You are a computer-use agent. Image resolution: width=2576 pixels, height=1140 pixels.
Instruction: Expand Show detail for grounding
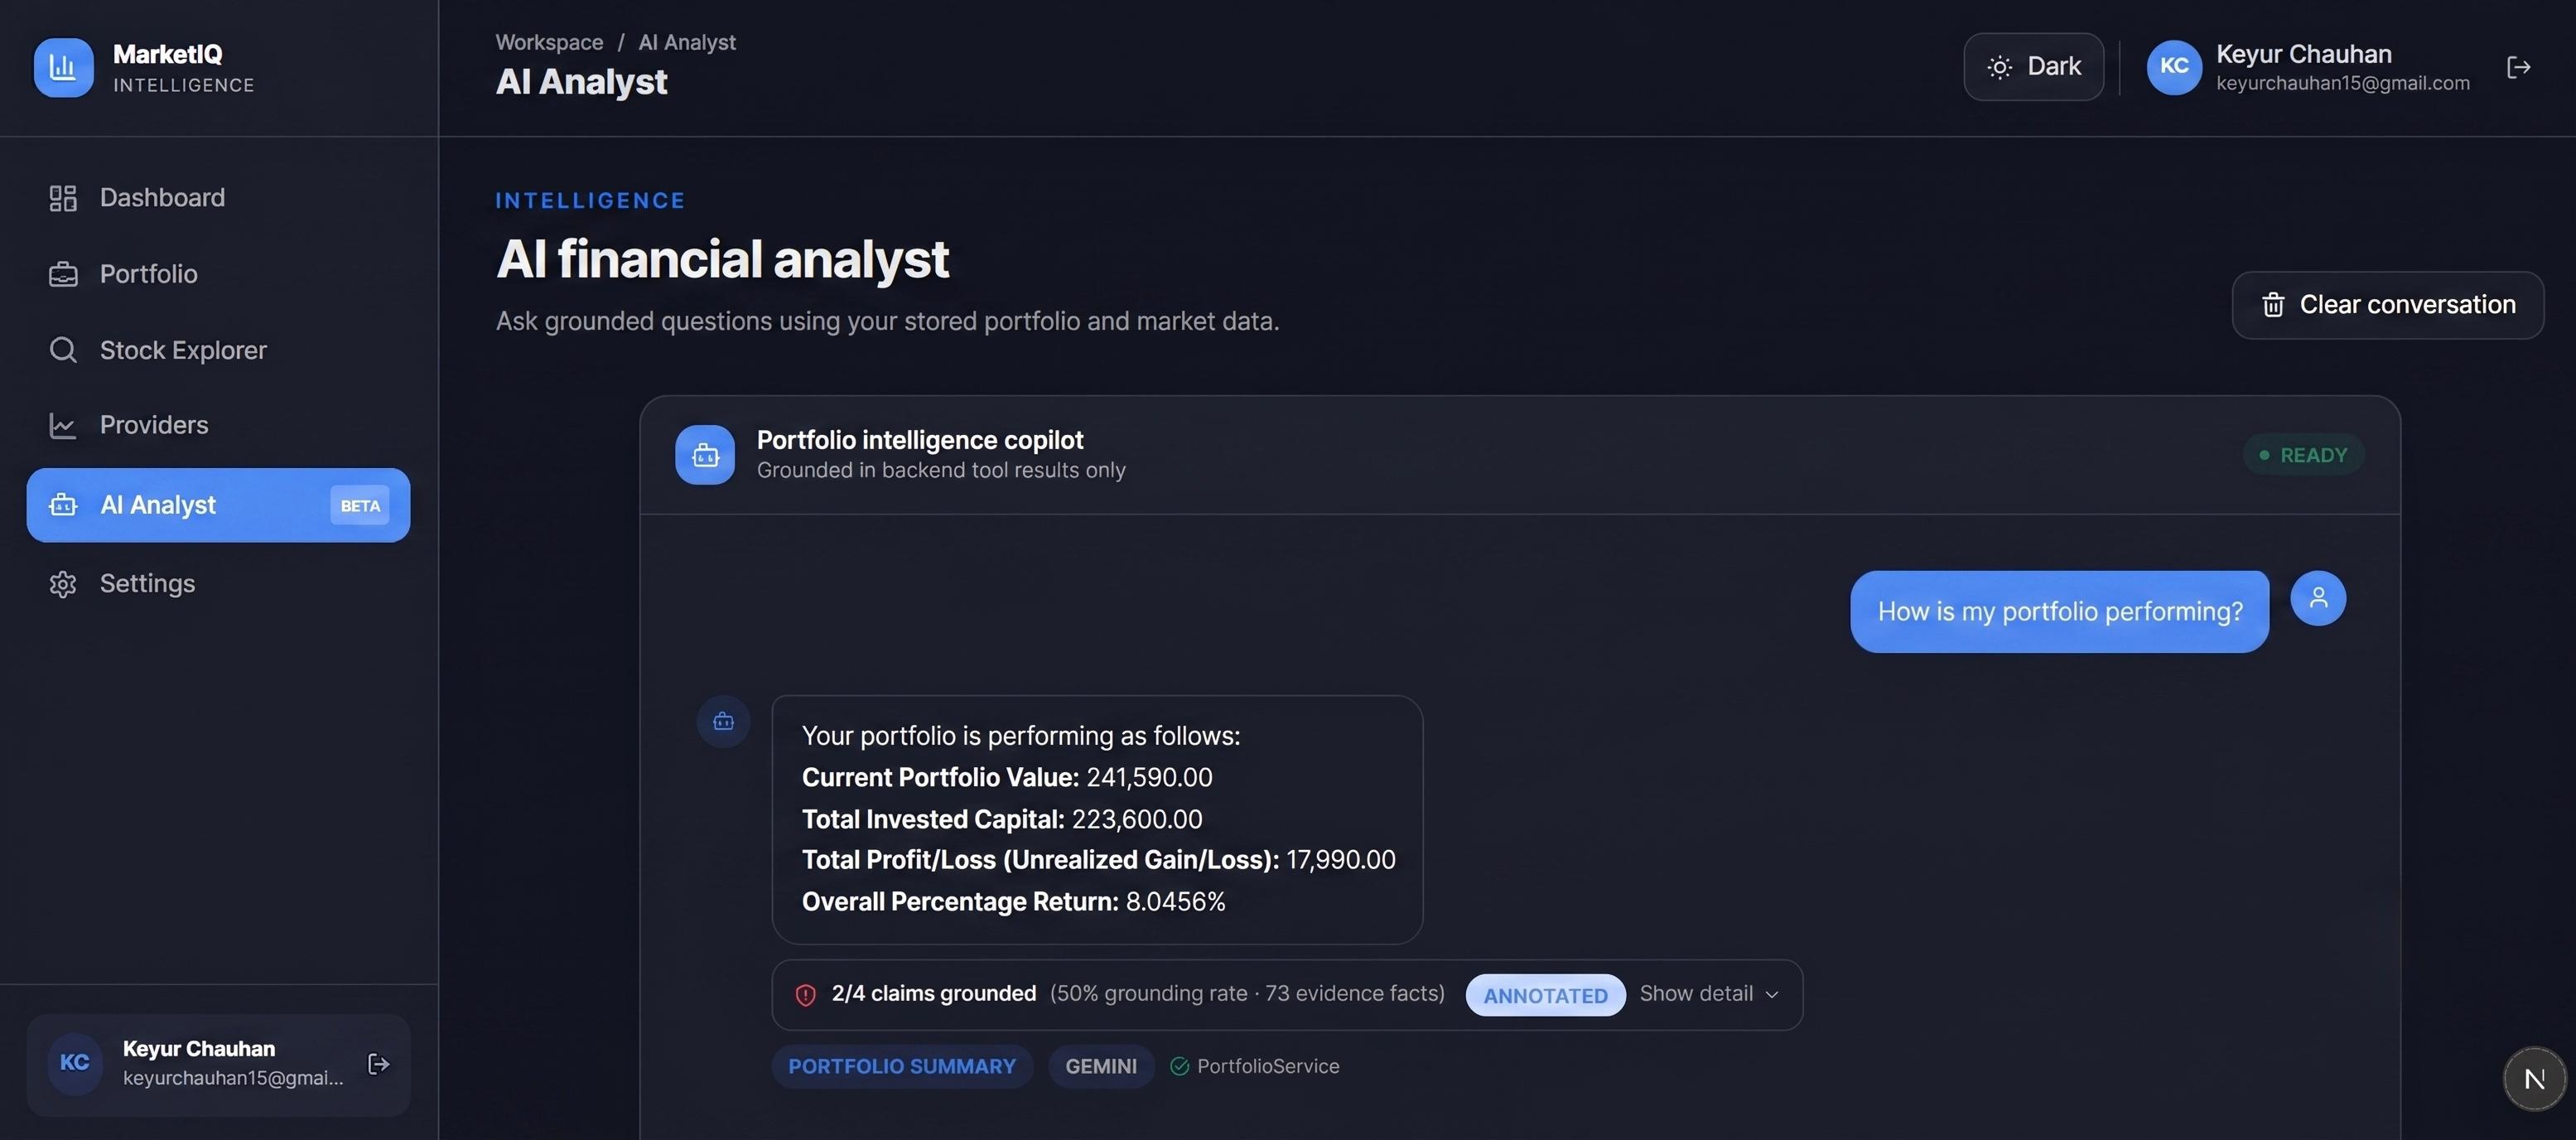tap(1709, 994)
